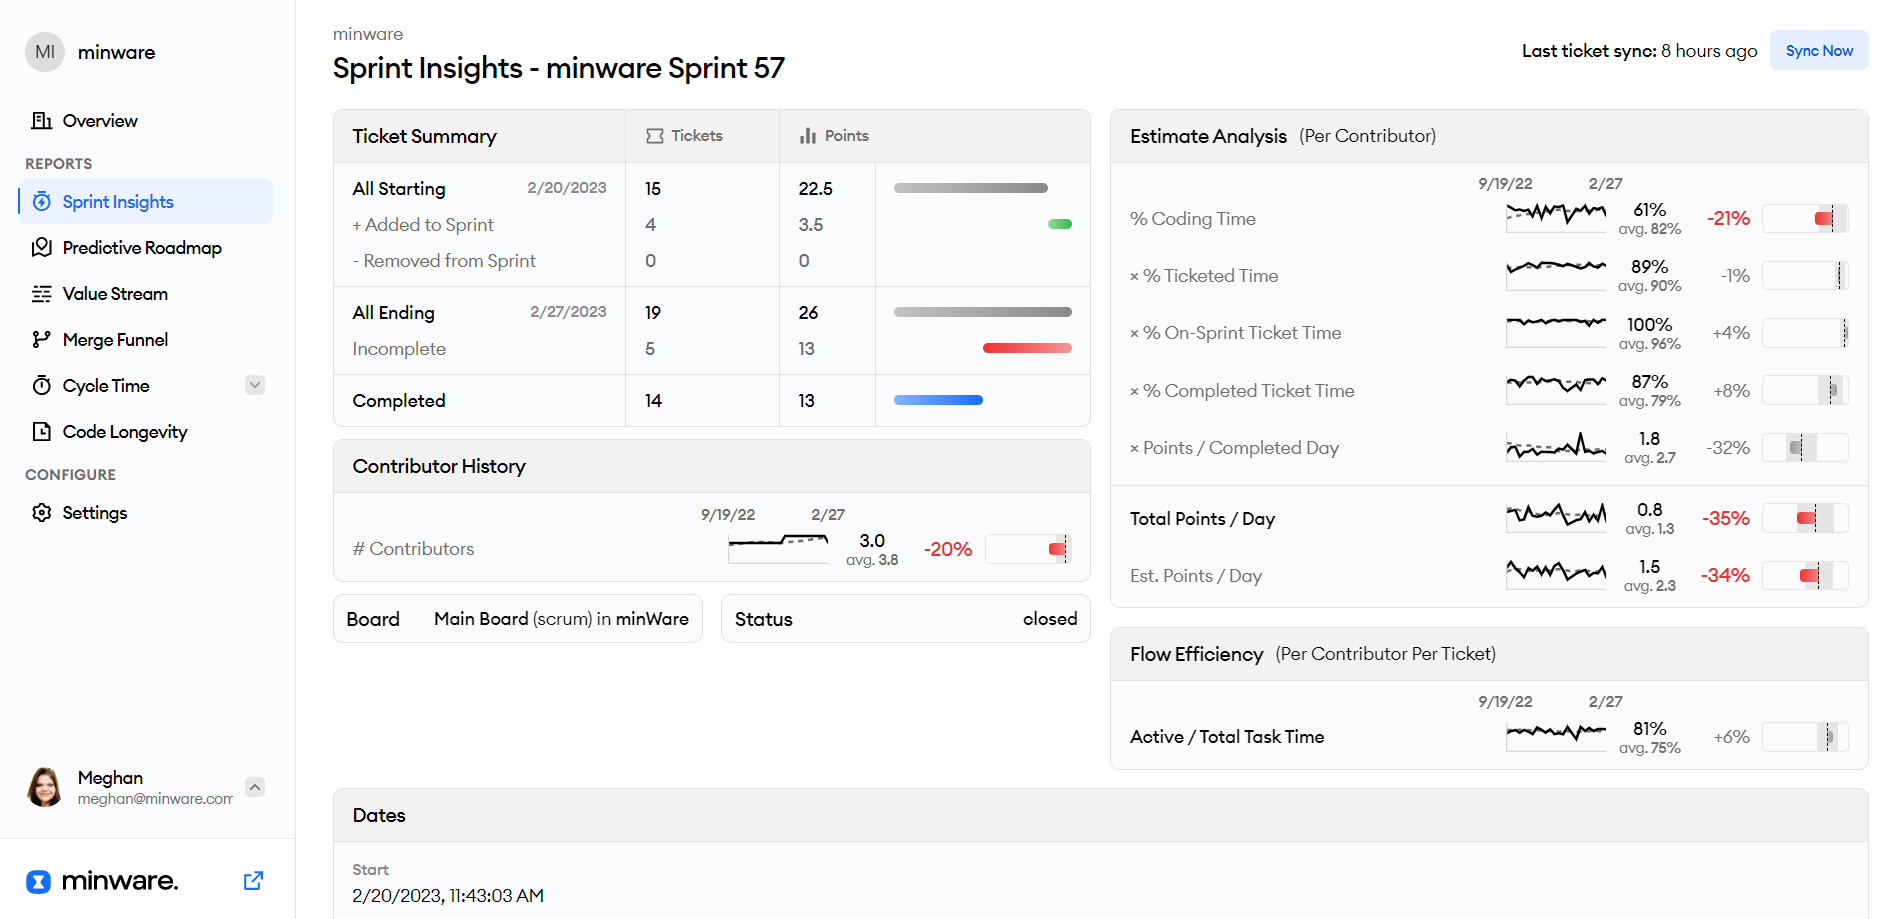1887x919 pixels.
Task: Click the Points bar-chart icon
Action: coord(808,135)
